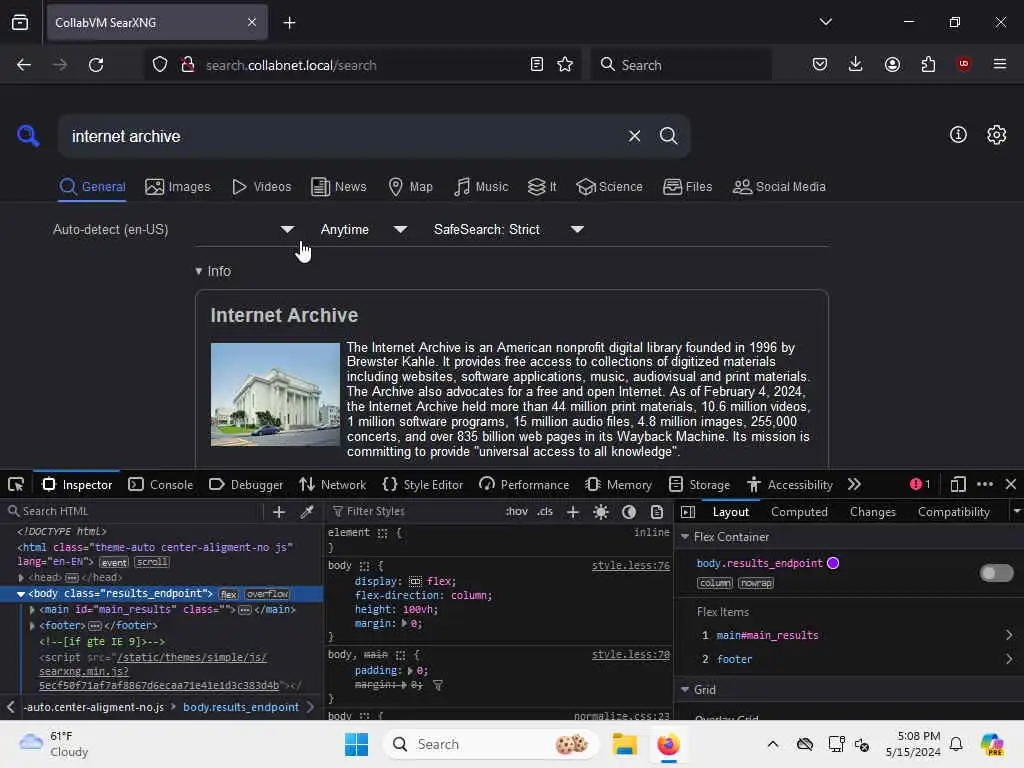Select main#main_results flex item
The width and height of the screenshot is (1024, 768).
click(767, 635)
